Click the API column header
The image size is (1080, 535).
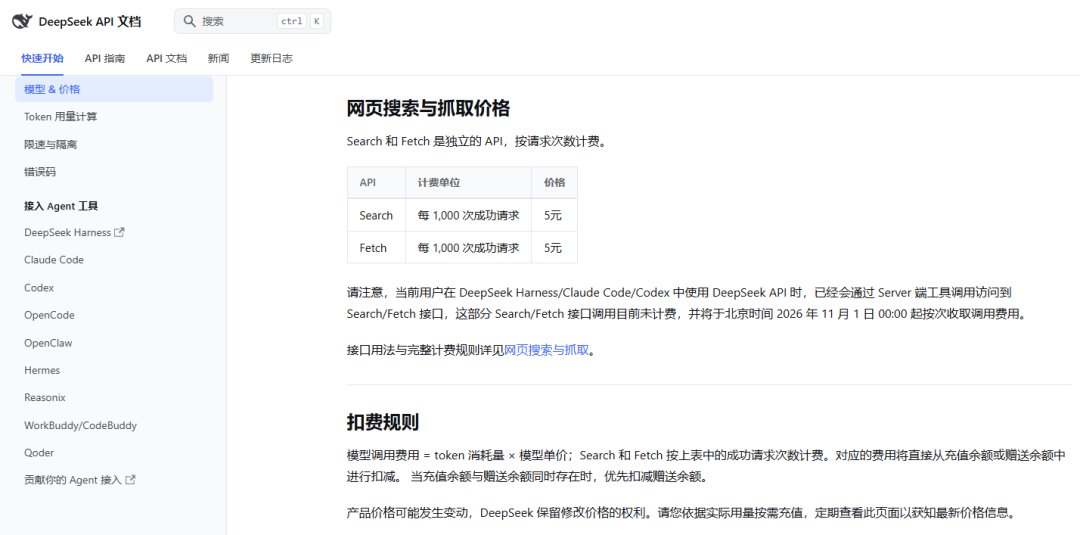(x=376, y=182)
